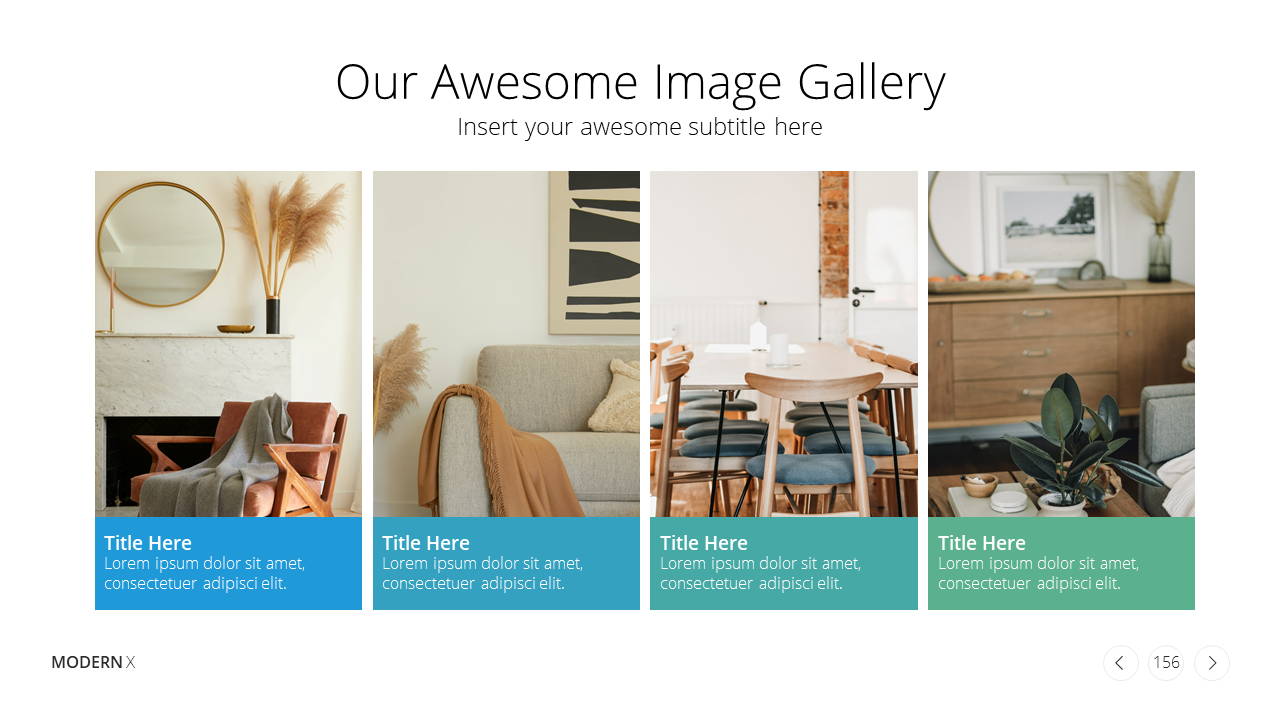Image resolution: width=1280 pixels, height=720 pixels.
Task: Click the lorem ipsum text under sofa photo
Action: click(x=482, y=573)
